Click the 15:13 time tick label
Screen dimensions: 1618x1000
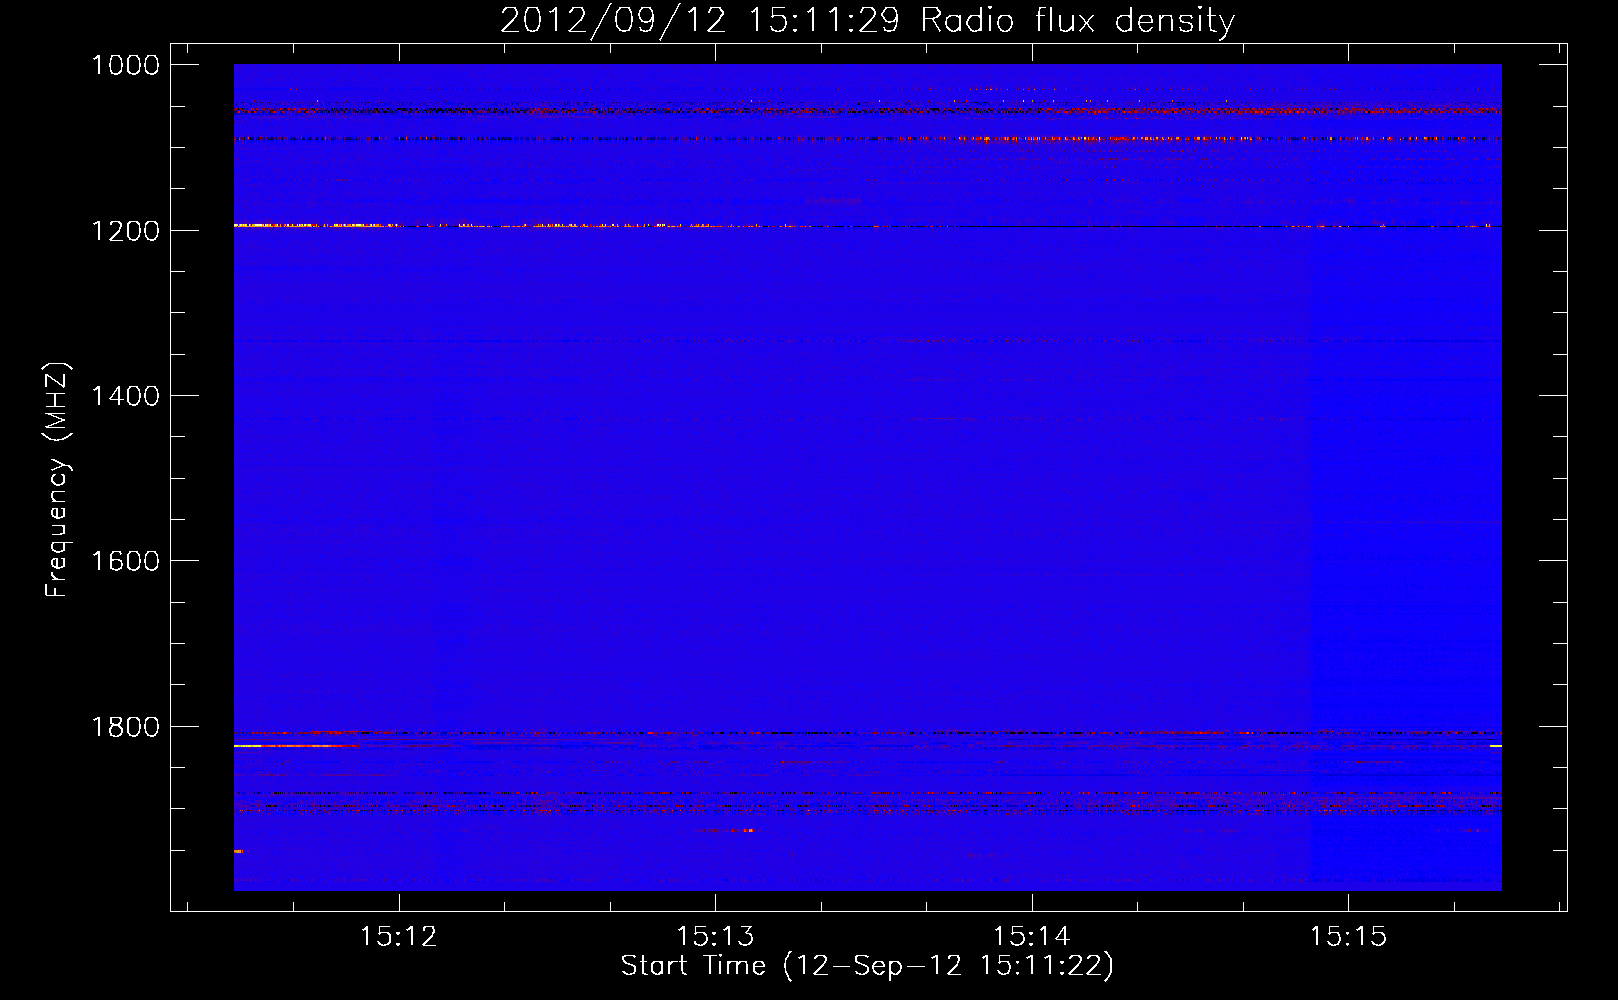(715, 937)
